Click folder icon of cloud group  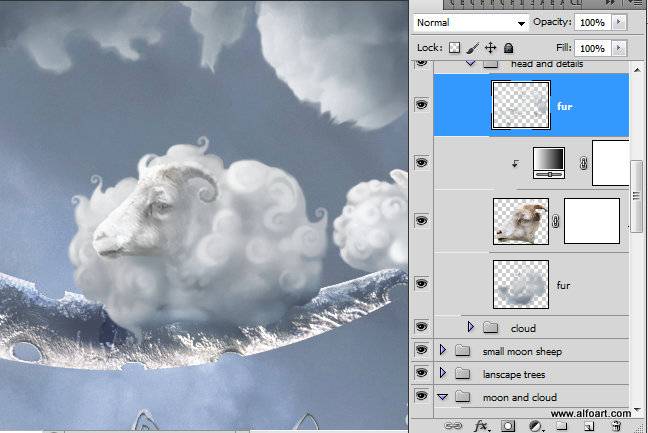[x=491, y=328]
